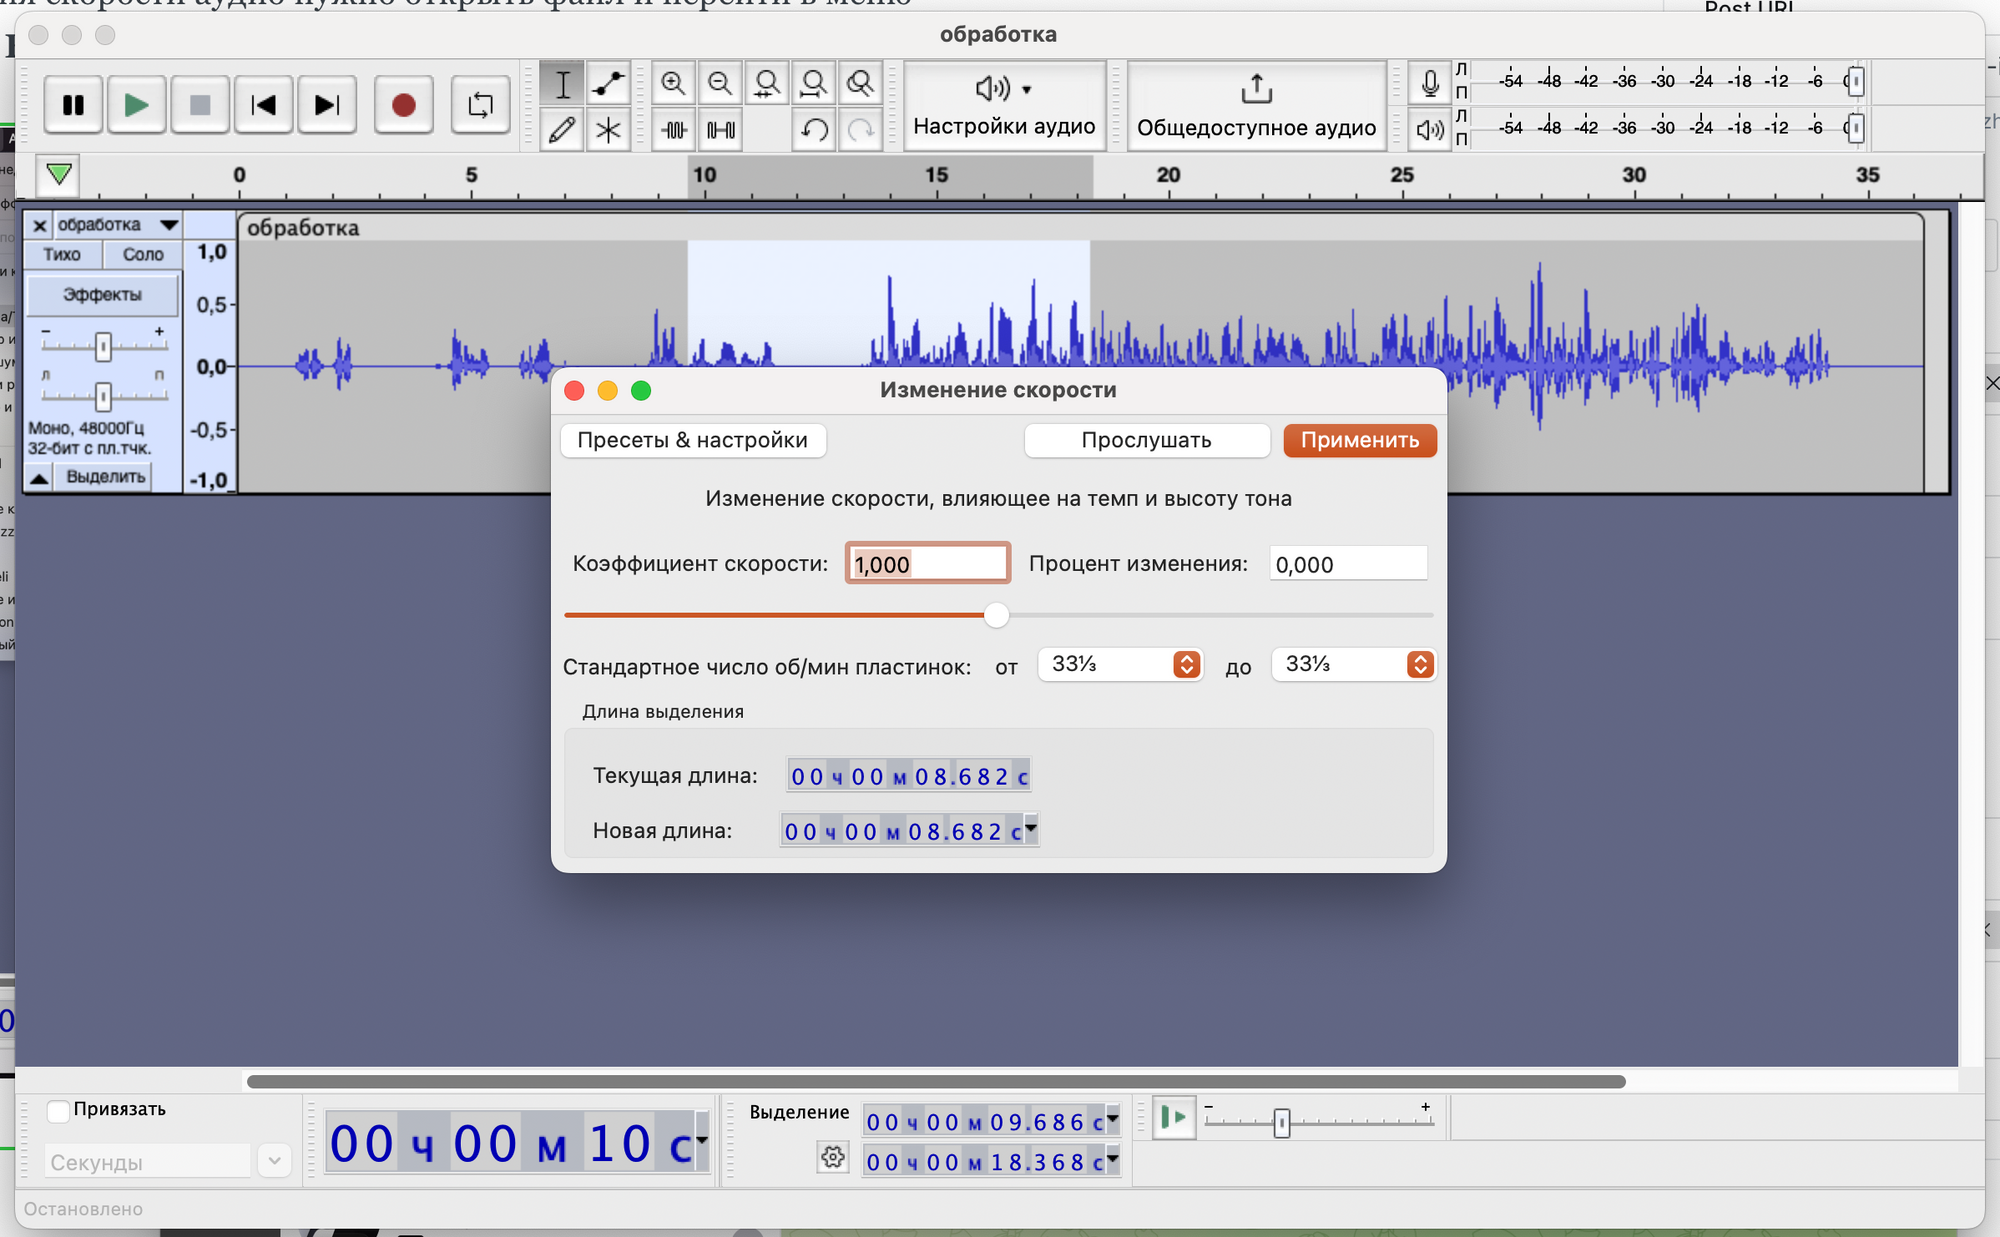Open the обработка track name dropdown

pyautogui.click(x=168, y=225)
